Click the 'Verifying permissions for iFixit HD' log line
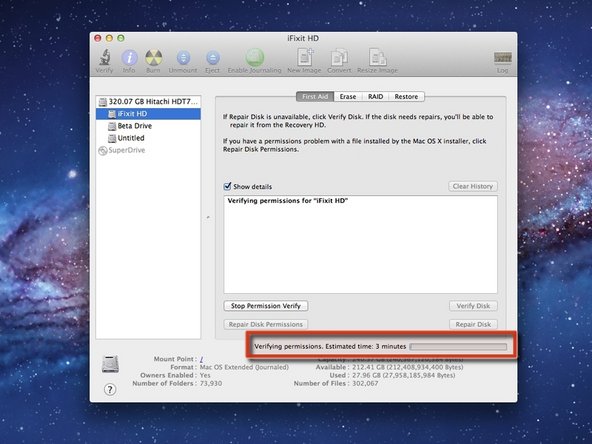 coord(287,201)
